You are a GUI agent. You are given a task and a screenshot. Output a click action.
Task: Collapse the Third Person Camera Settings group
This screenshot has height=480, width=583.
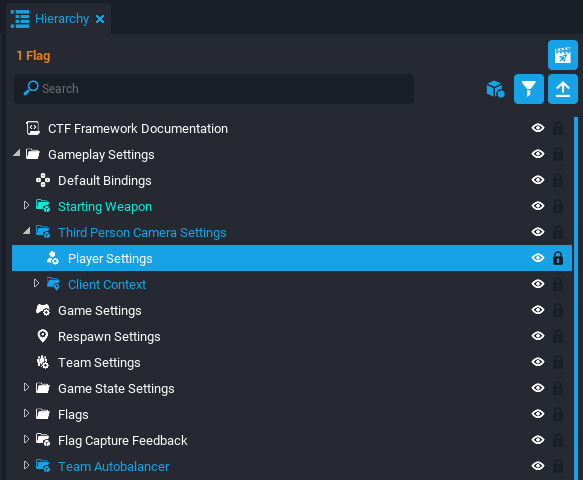click(26, 231)
